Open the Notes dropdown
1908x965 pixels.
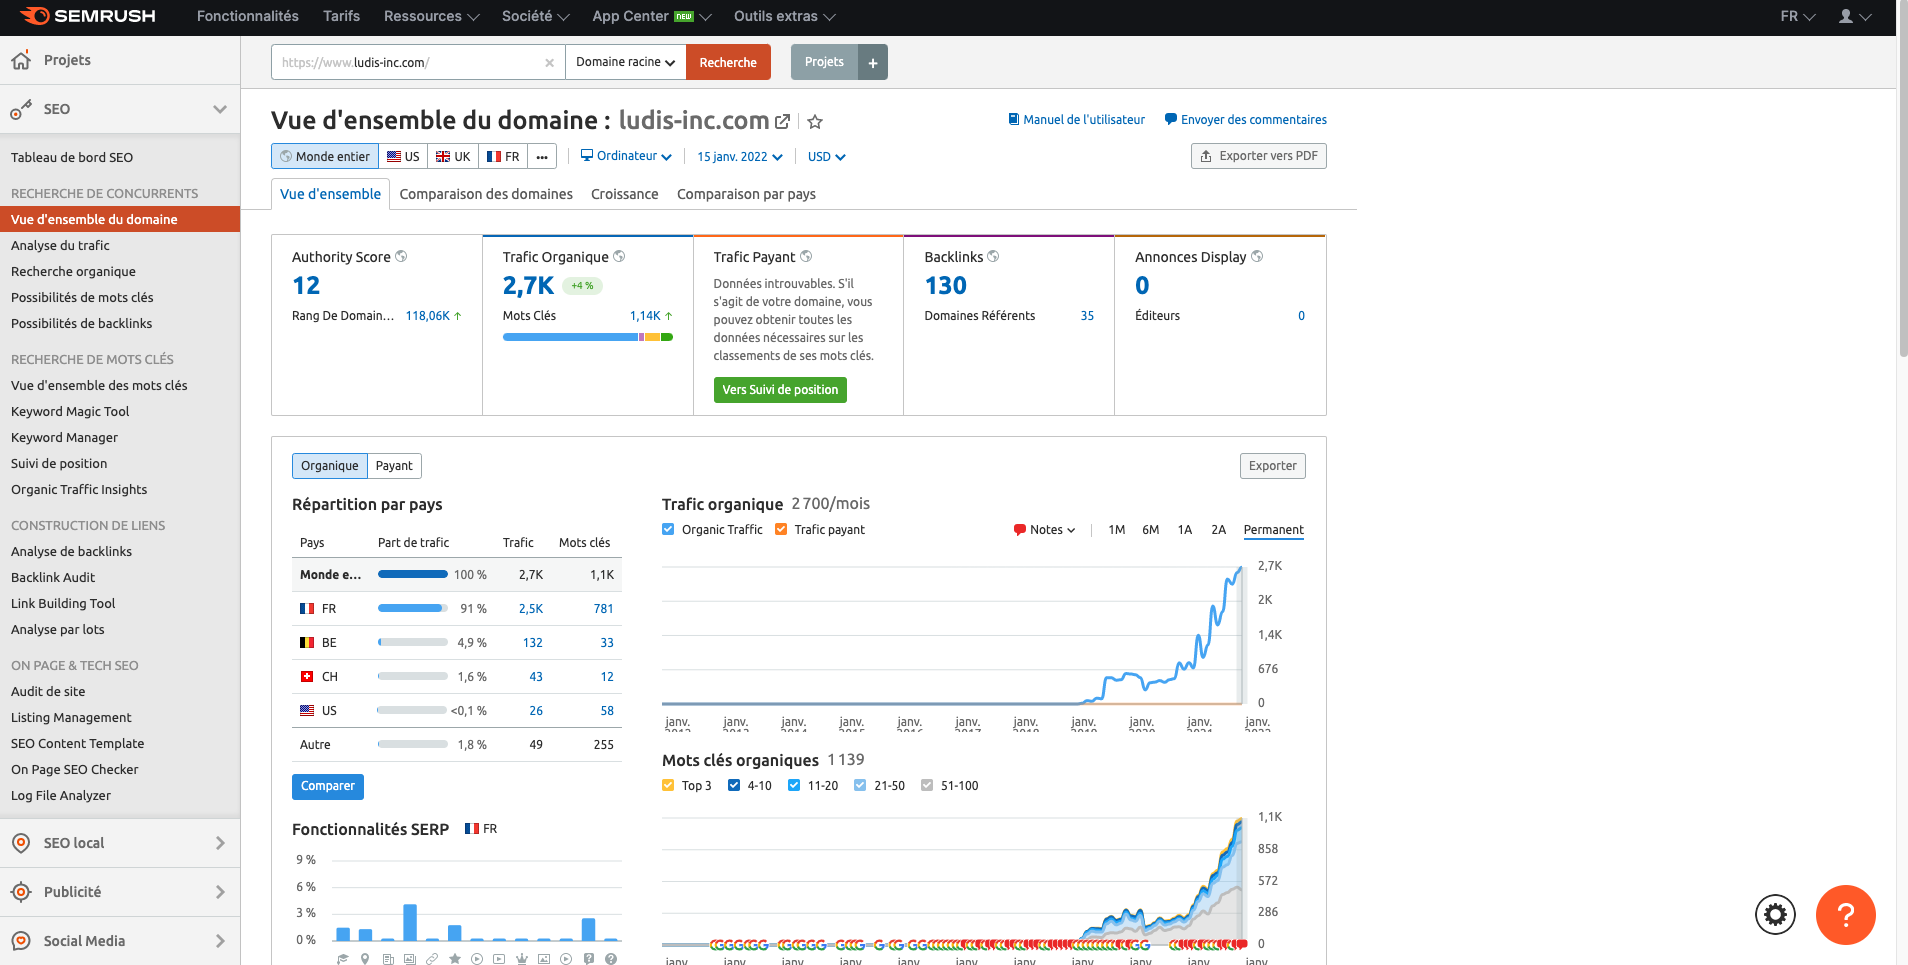(x=1045, y=530)
